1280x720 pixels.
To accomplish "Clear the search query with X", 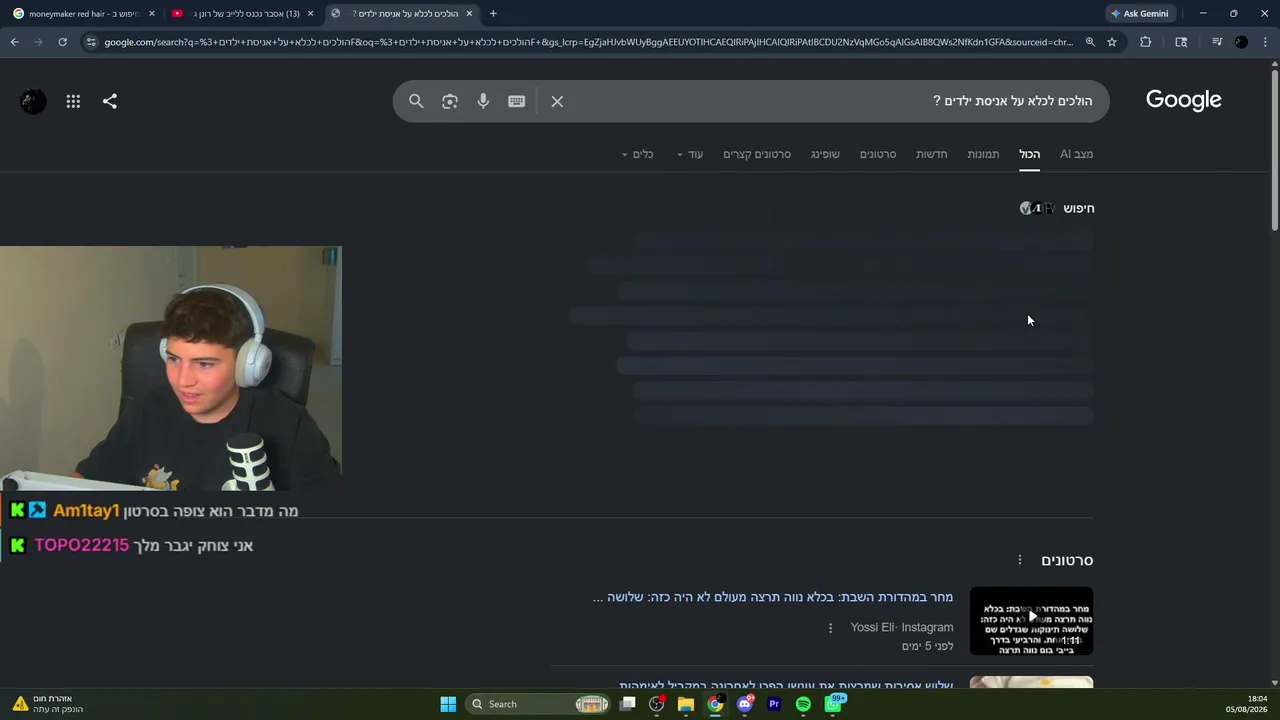I will coord(557,101).
